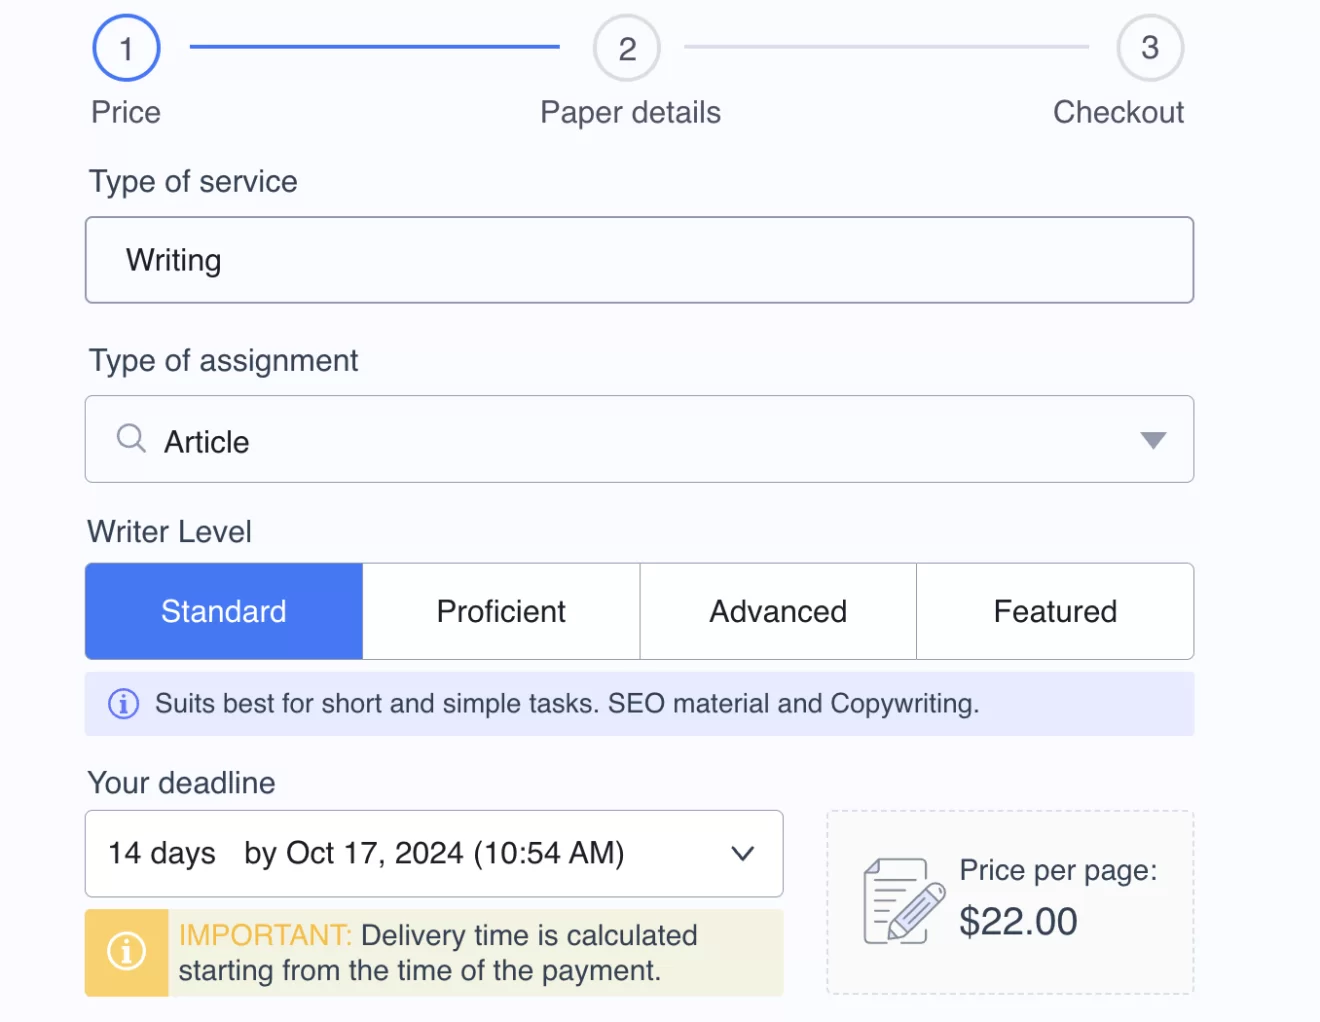
Task: Switch to Featured writer level
Action: coord(1055,611)
